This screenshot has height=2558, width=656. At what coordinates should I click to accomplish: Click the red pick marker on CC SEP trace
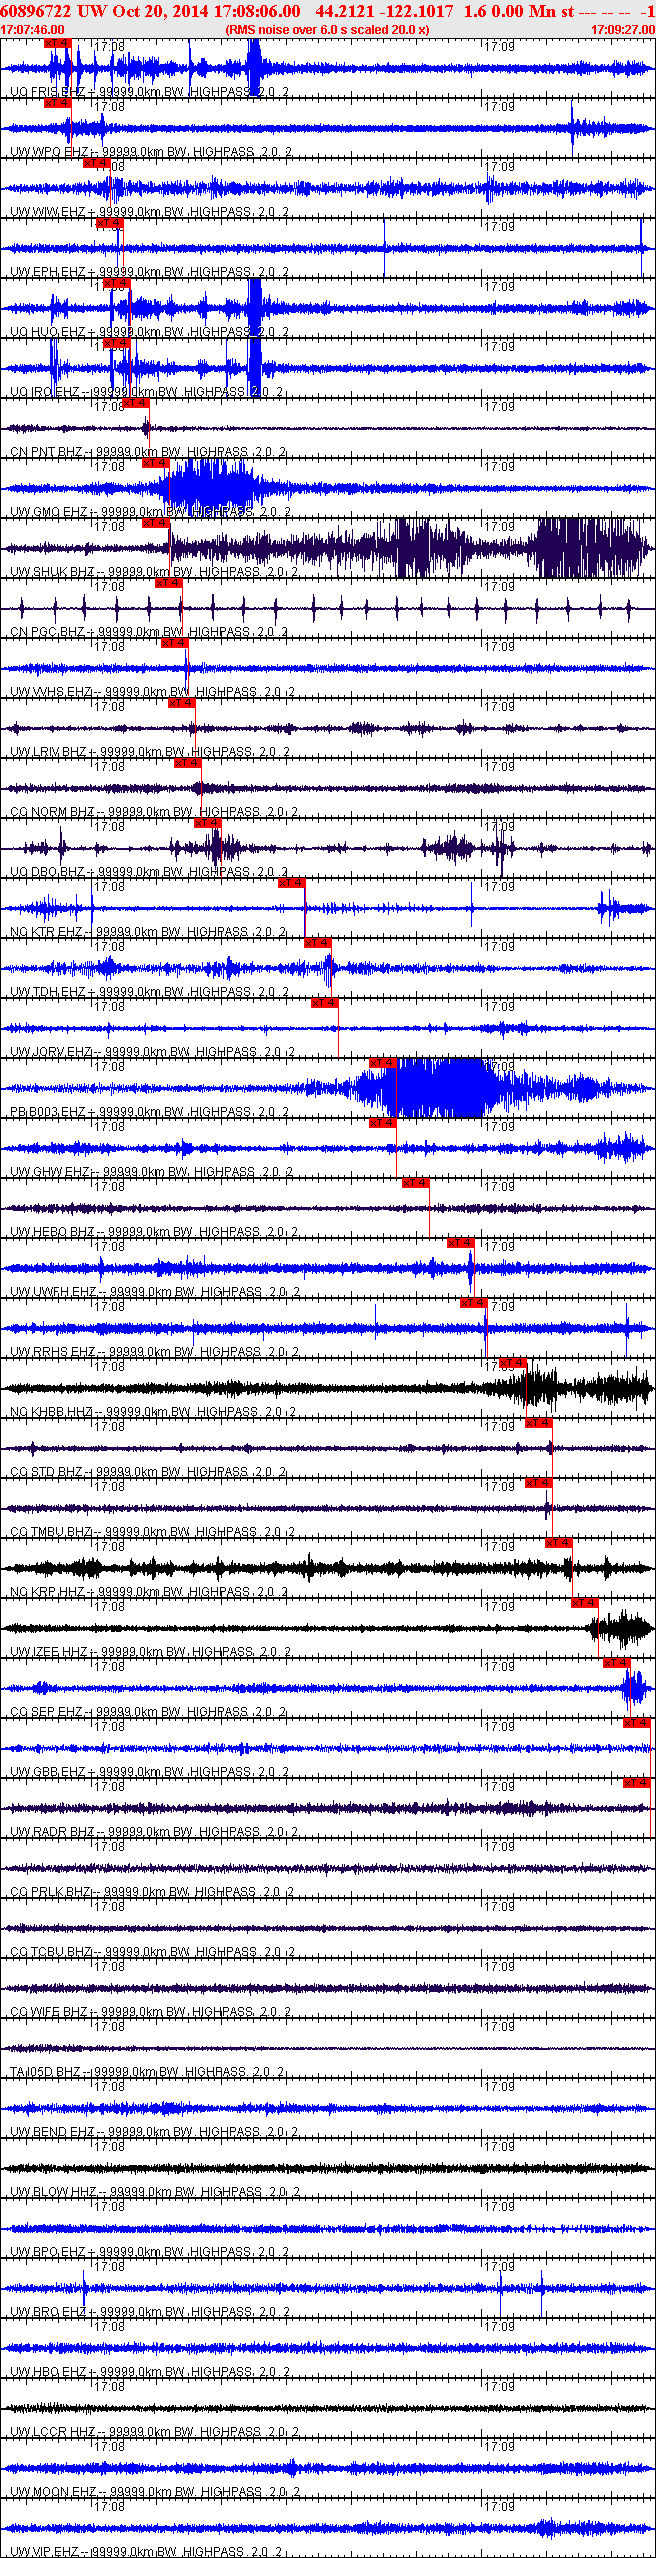pos(617,1663)
